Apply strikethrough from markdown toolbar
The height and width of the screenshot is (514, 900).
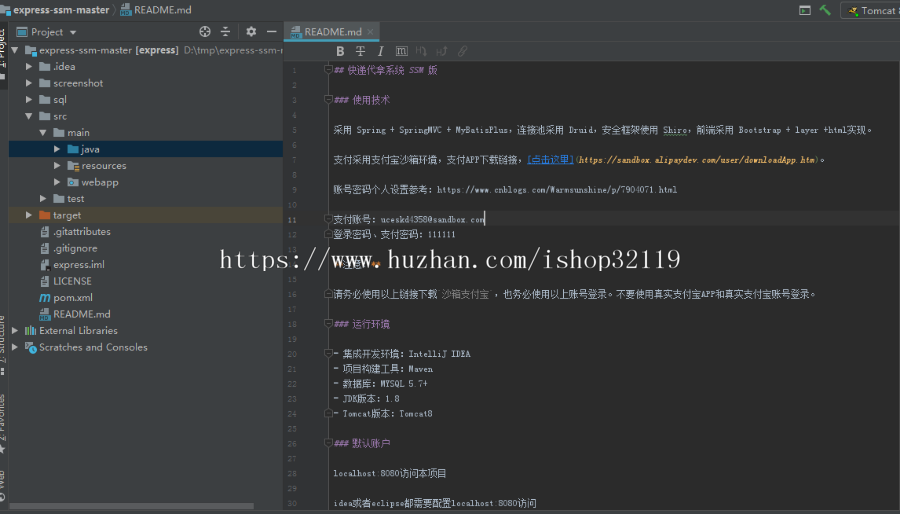point(360,52)
